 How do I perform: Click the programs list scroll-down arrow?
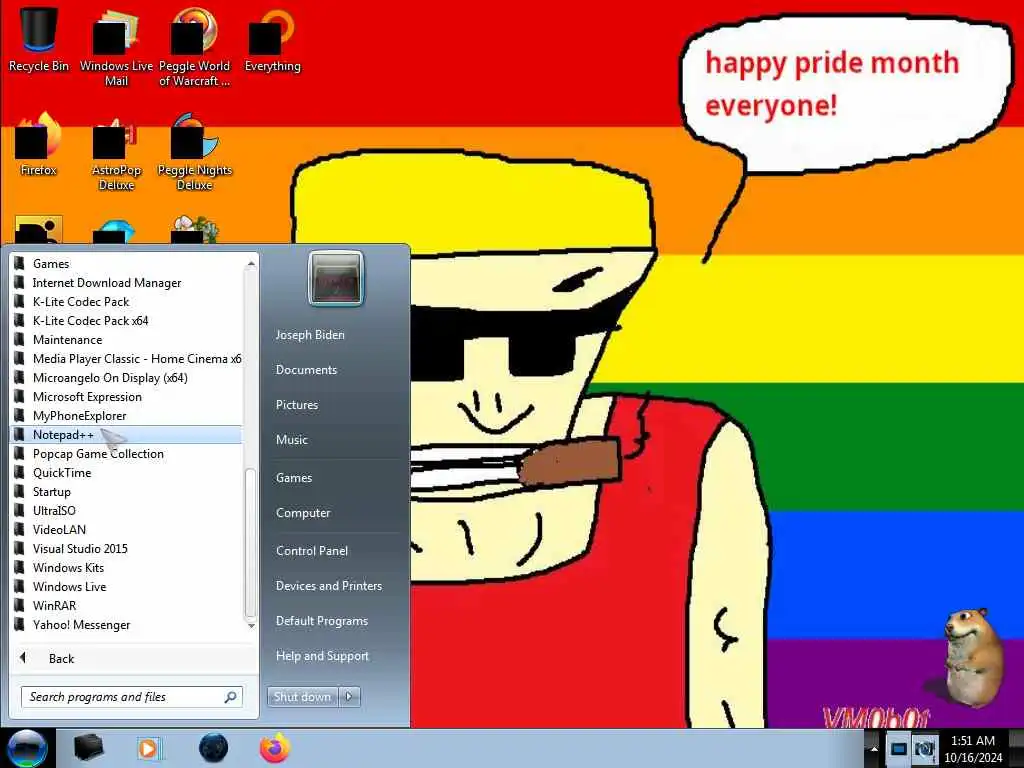pos(251,626)
